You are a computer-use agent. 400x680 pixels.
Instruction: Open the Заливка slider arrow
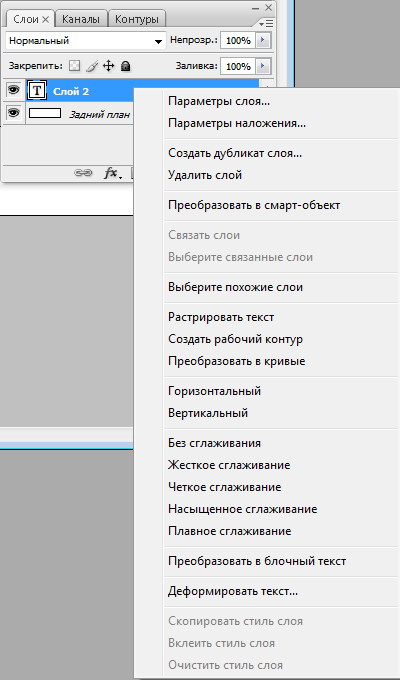pos(262,67)
